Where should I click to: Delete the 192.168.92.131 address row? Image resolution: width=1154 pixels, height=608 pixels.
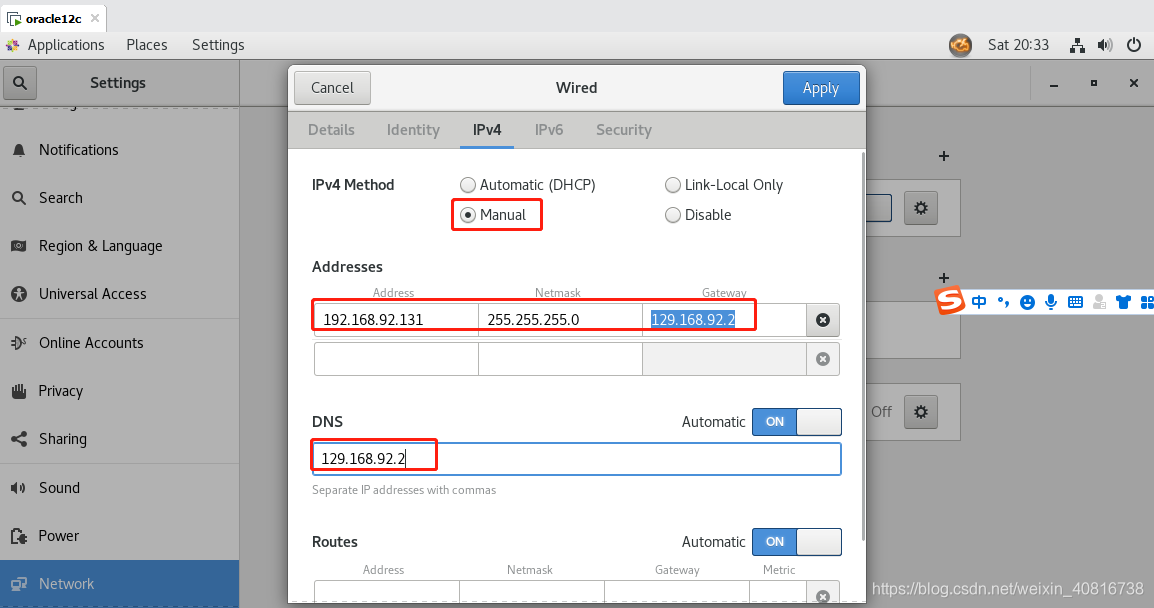pos(823,319)
